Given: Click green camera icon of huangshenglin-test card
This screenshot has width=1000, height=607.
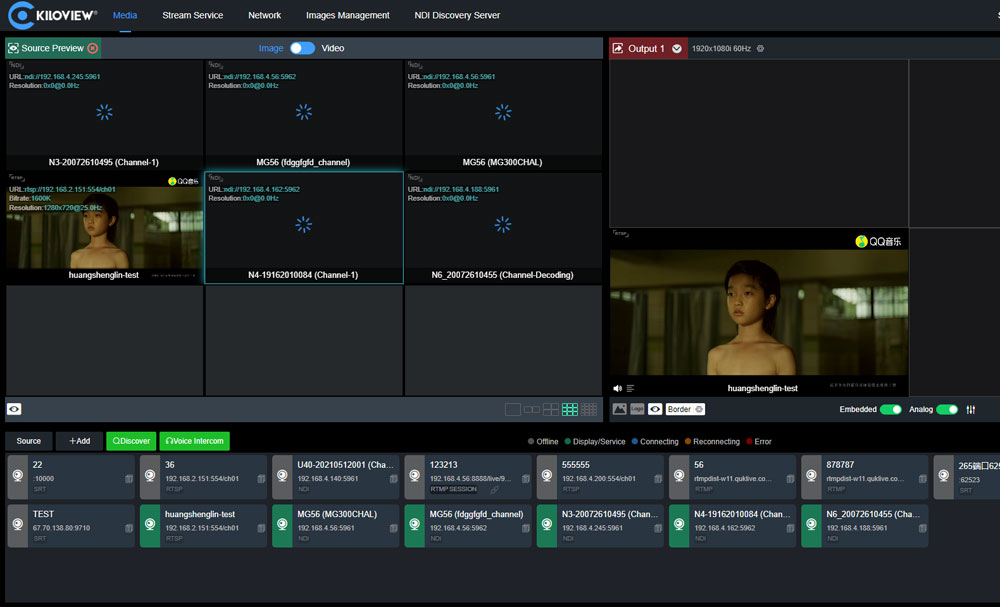Looking at the screenshot, I should 150,525.
